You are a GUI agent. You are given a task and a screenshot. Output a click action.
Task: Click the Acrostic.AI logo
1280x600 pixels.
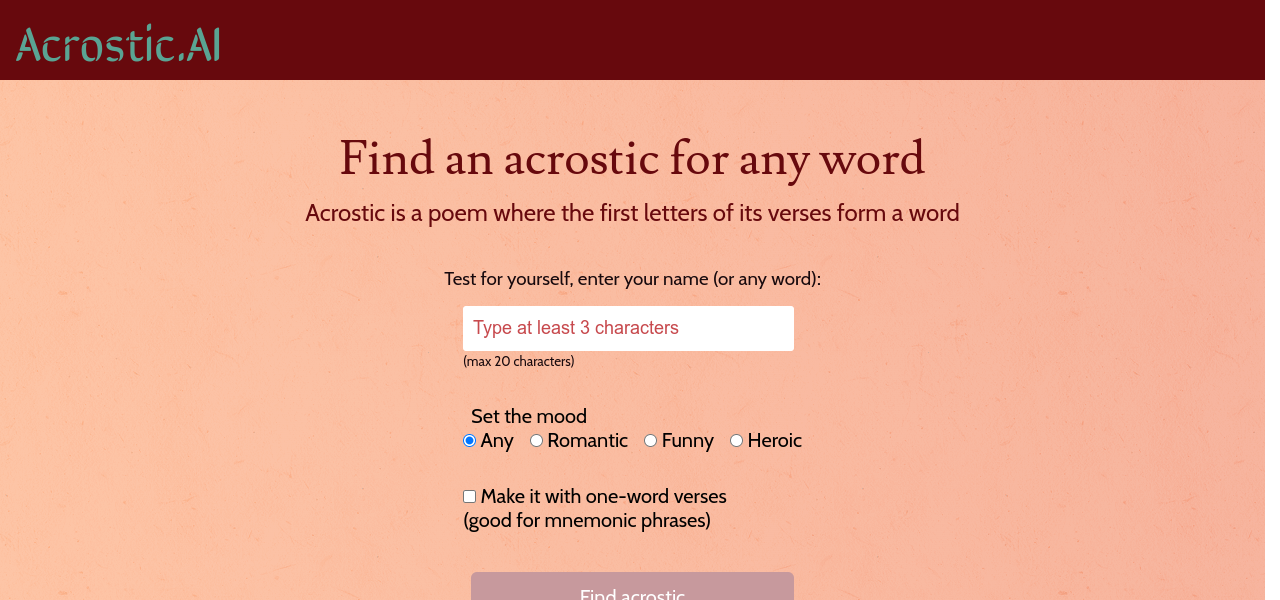pos(118,44)
